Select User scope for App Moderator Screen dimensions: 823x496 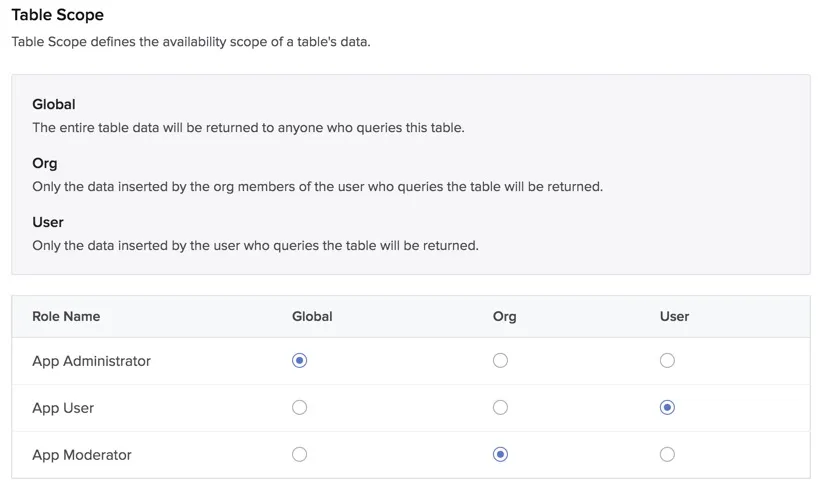coord(667,454)
